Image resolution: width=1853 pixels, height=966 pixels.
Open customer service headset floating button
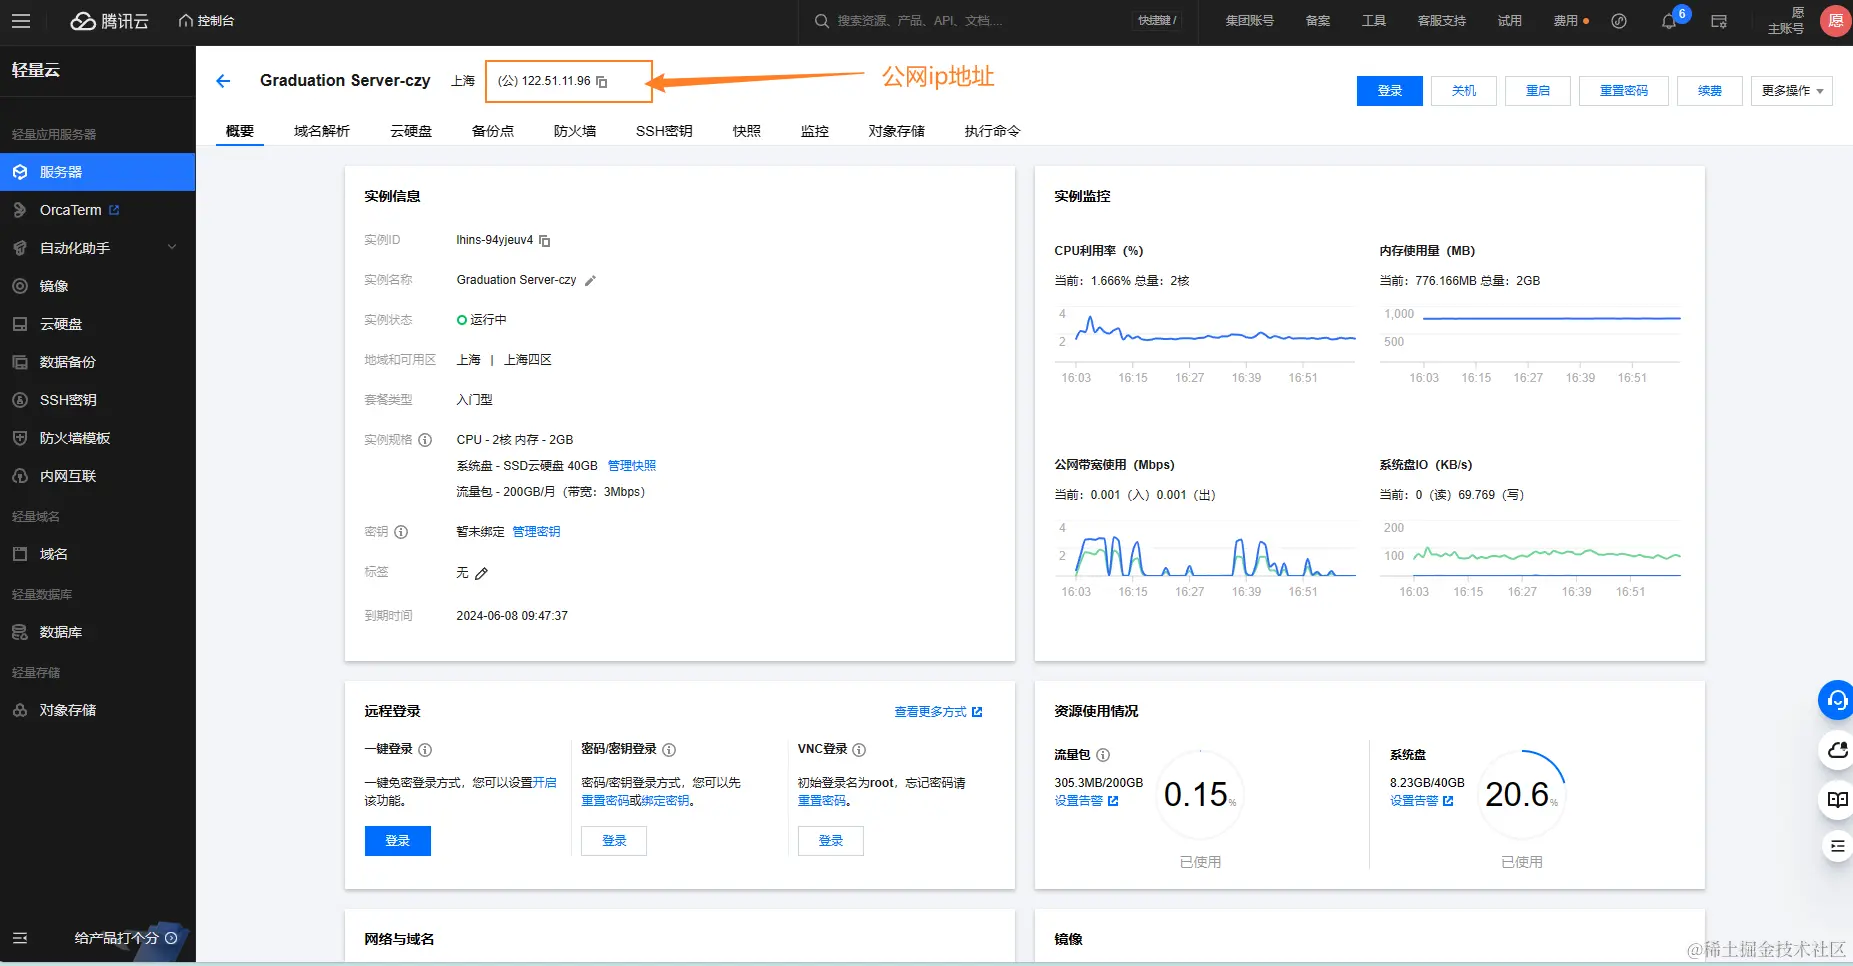pos(1836,700)
